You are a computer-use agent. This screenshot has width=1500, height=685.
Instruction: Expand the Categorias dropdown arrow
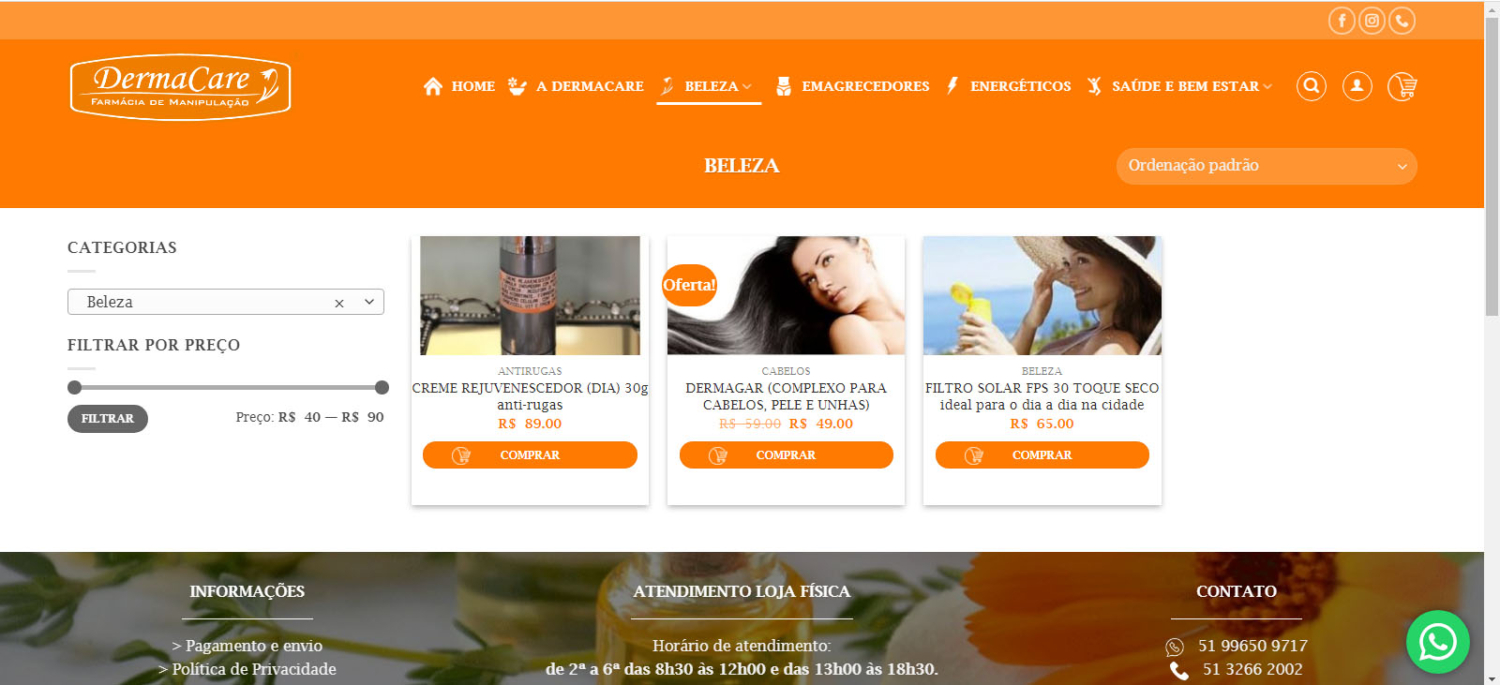[x=368, y=302]
